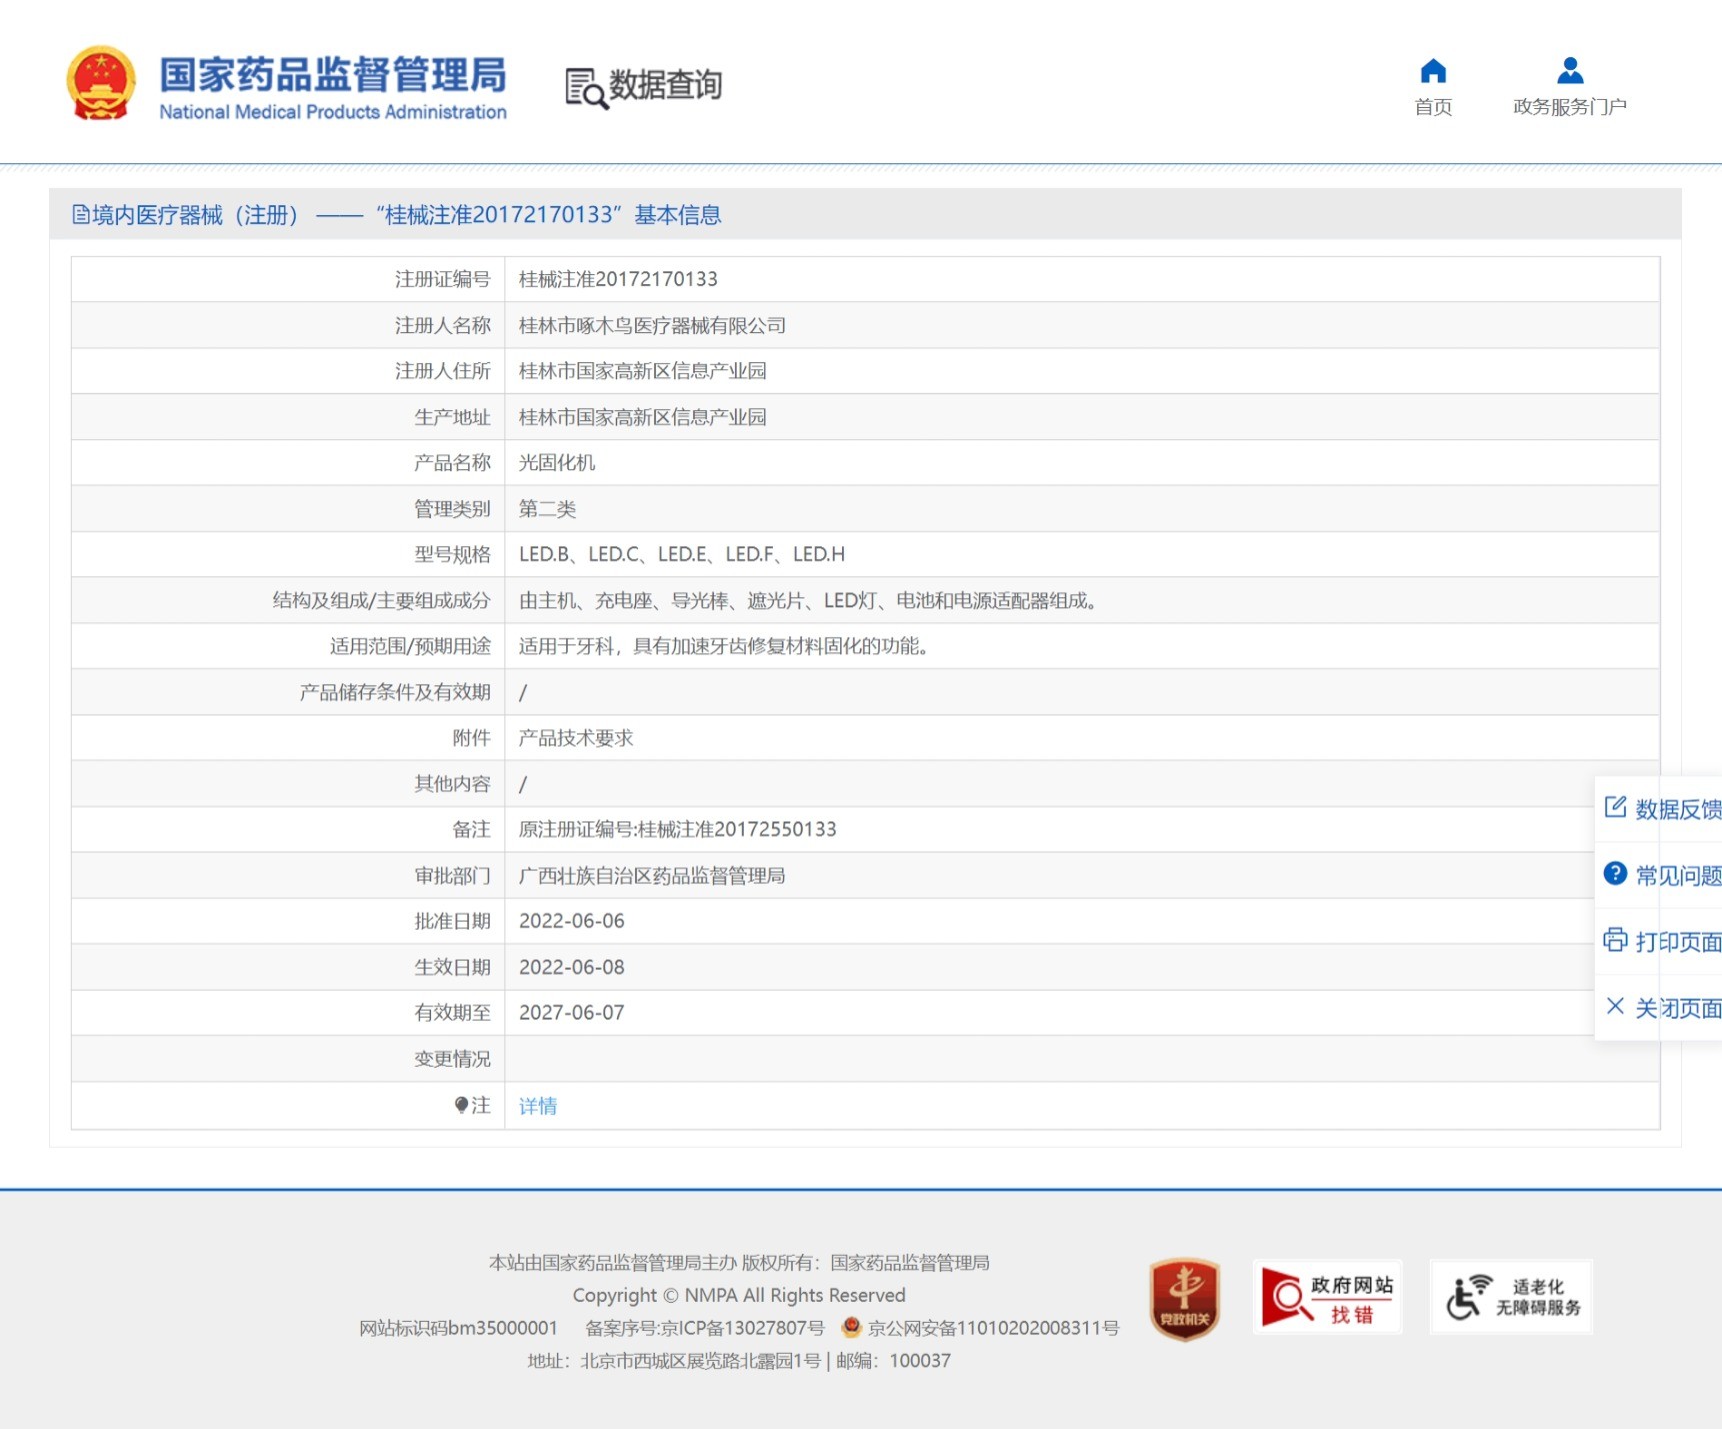Click 国家药品监督管理局 title text
The image size is (1722, 1429).
(x=333, y=75)
